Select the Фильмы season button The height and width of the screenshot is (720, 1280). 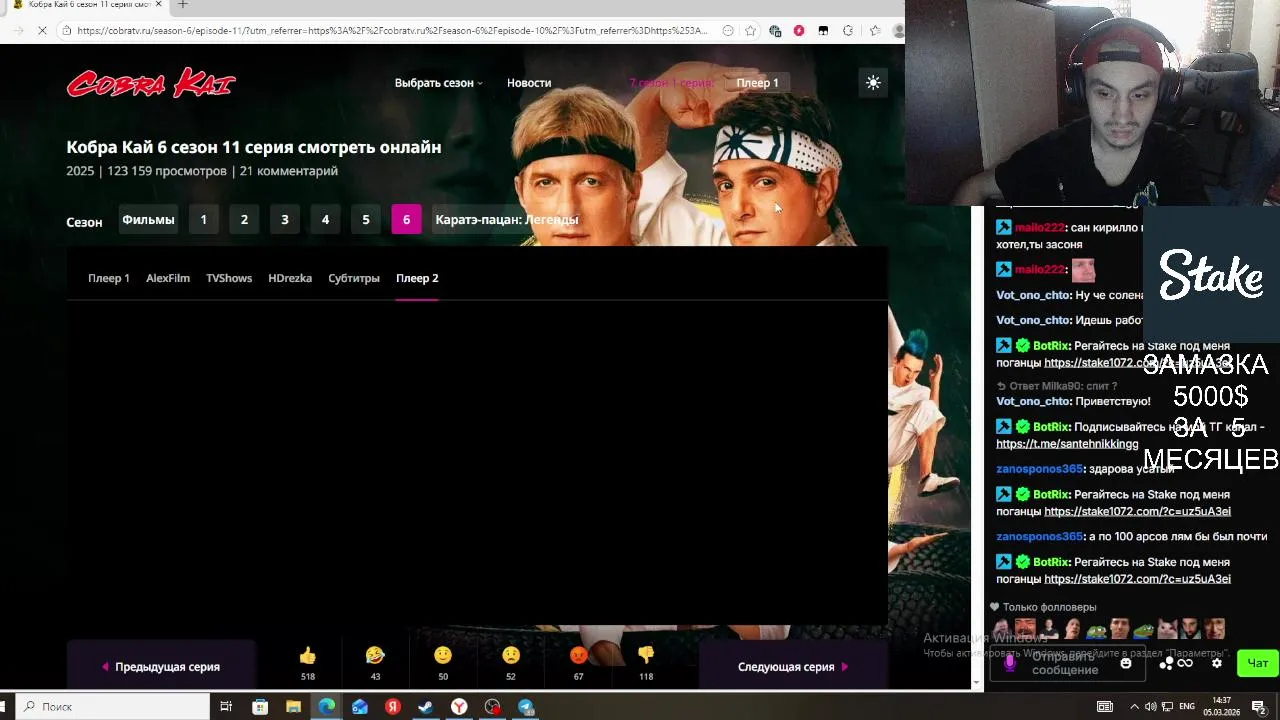coord(148,220)
